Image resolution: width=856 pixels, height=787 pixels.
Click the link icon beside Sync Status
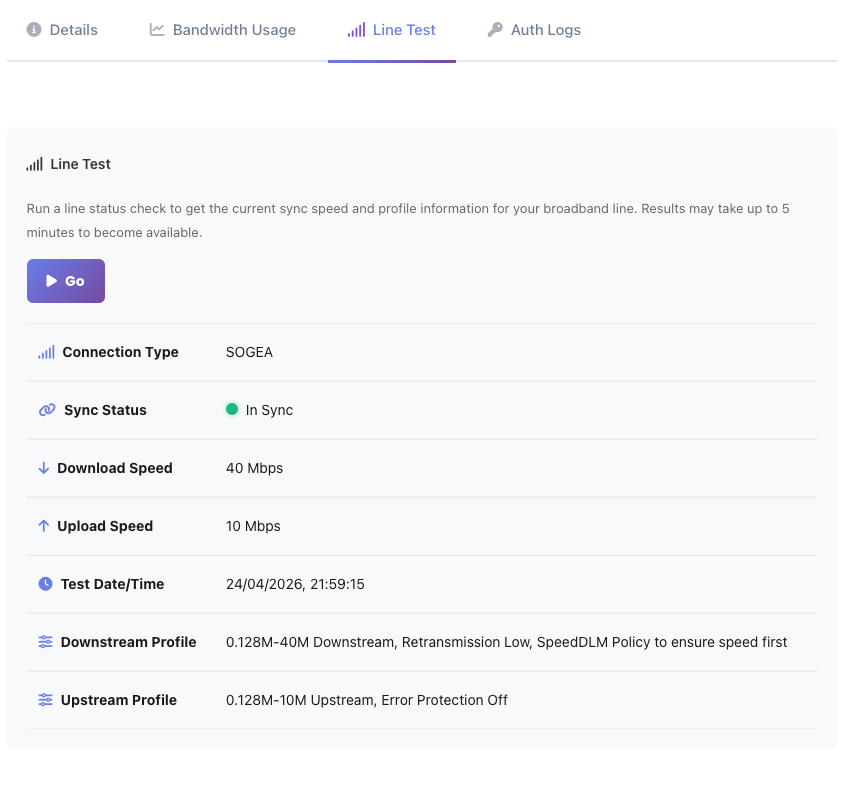(47, 410)
